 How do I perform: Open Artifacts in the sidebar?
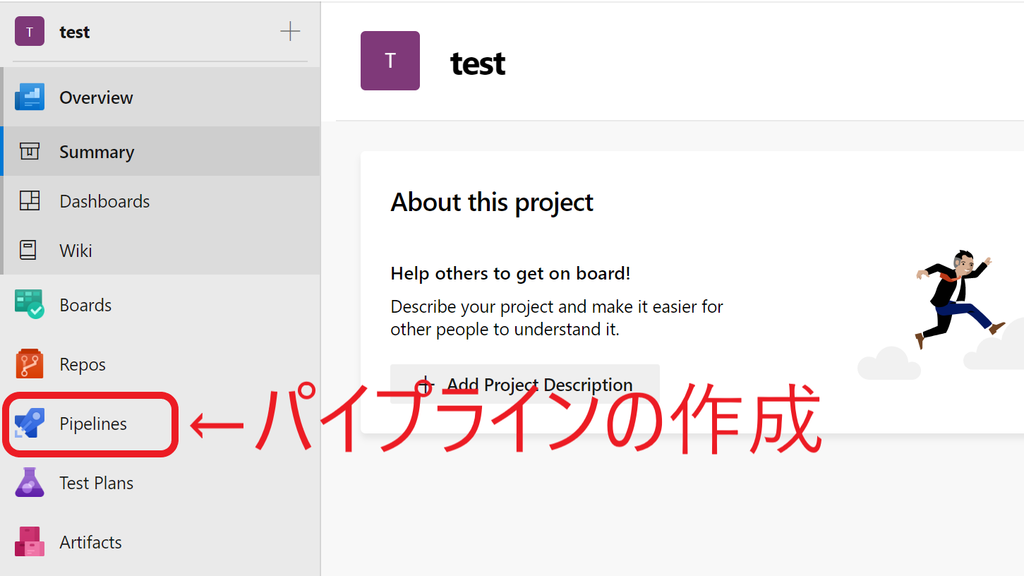point(161,541)
